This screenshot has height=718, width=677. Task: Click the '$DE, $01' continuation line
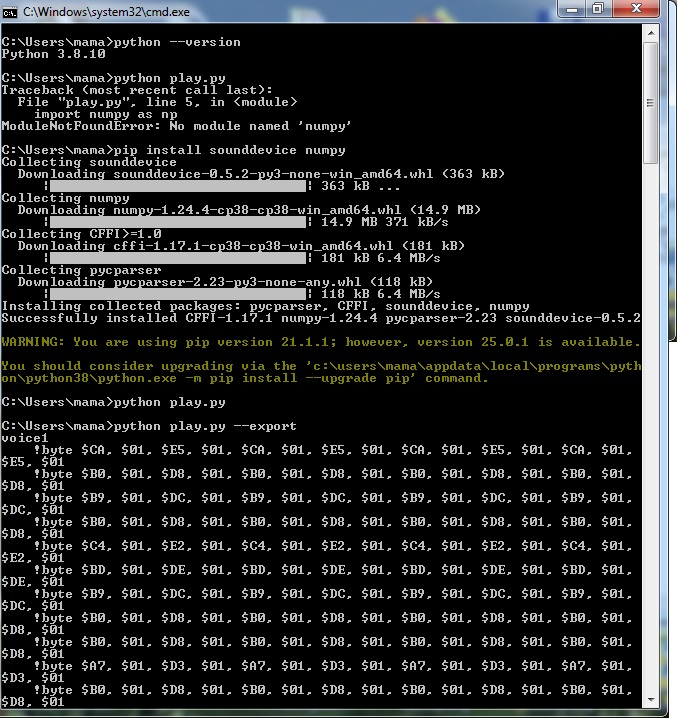pyautogui.click(x=33, y=582)
